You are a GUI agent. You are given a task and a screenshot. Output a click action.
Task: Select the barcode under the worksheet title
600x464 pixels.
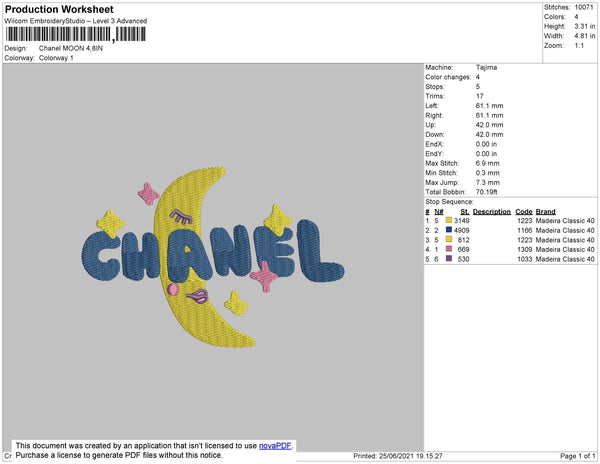(75, 34)
